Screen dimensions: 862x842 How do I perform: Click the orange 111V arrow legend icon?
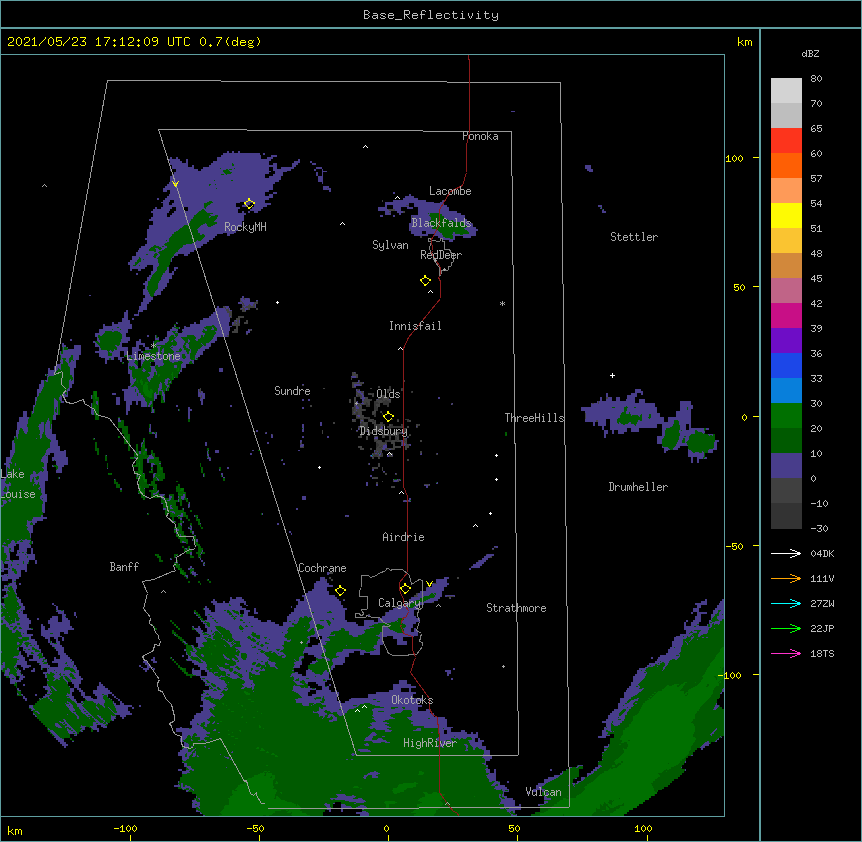[x=786, y=578]
